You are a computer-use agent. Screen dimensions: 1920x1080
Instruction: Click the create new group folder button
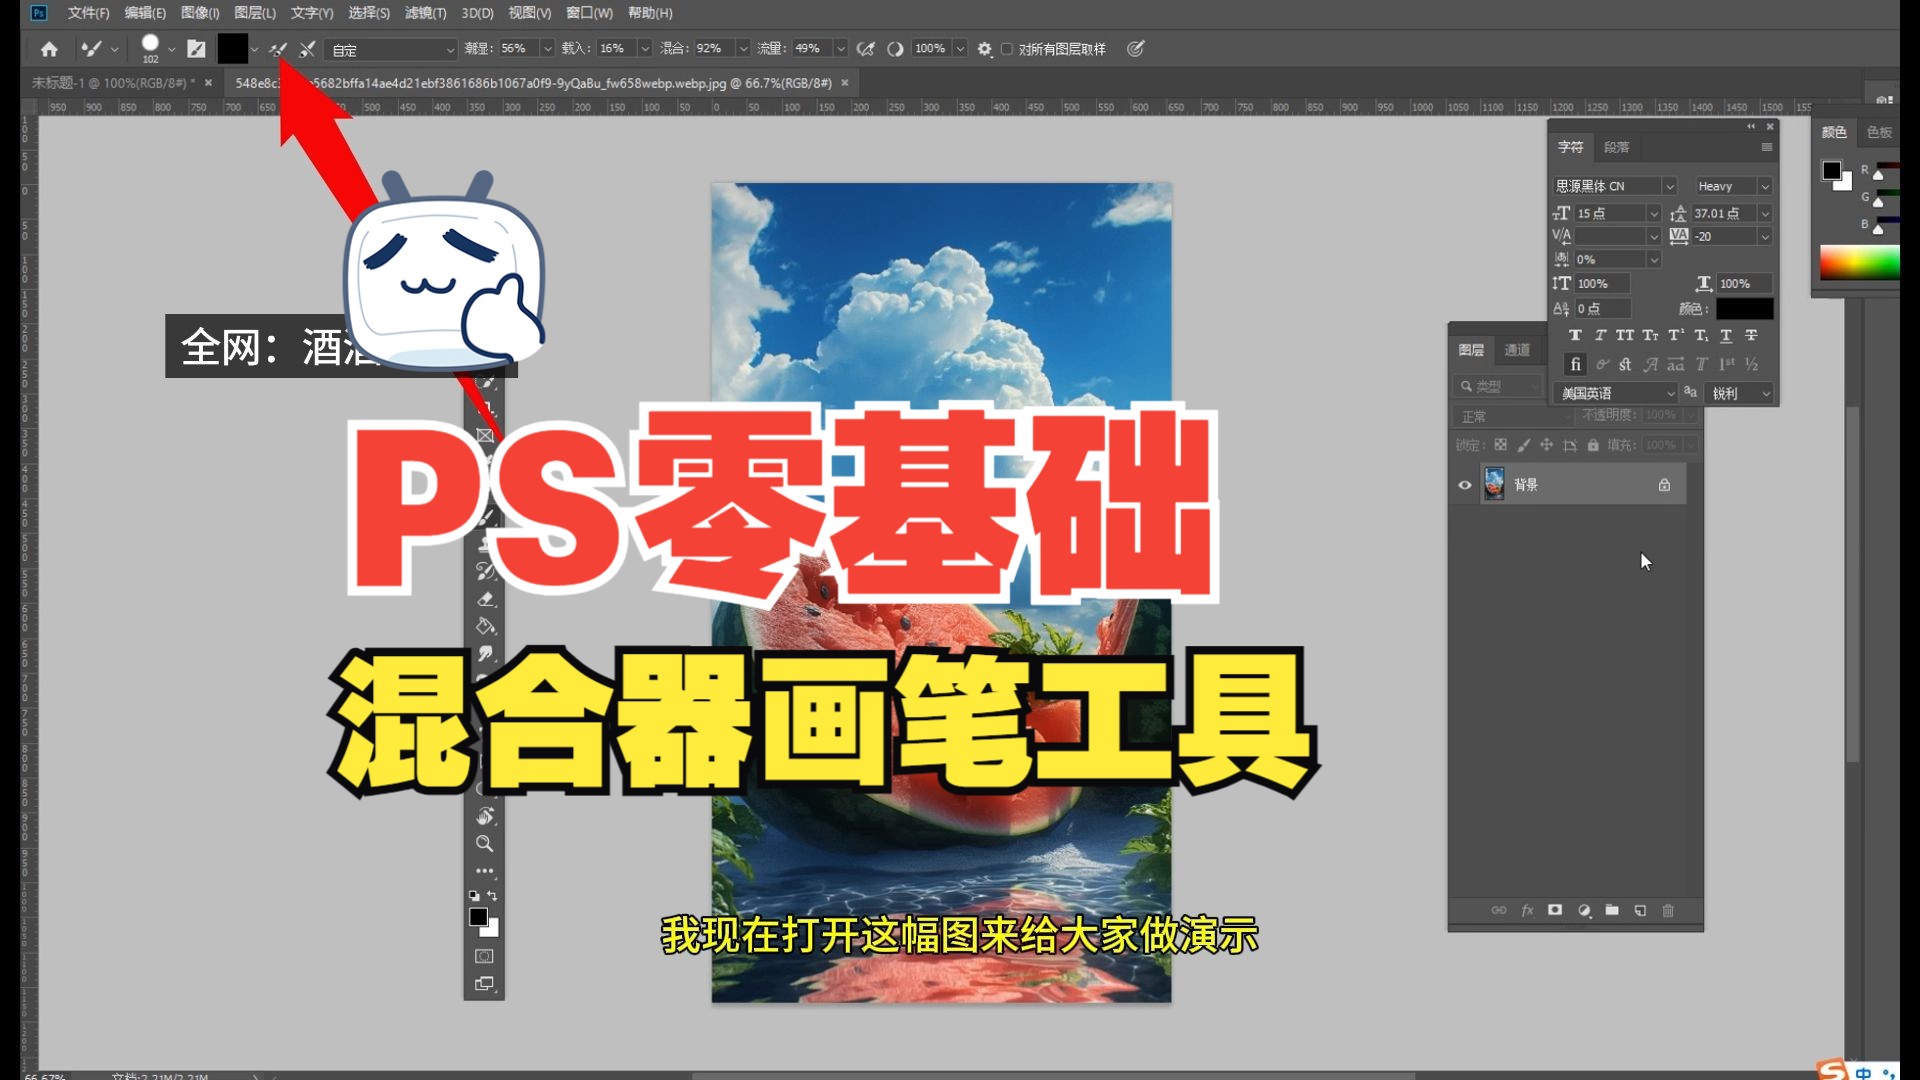pos(1613,910)
